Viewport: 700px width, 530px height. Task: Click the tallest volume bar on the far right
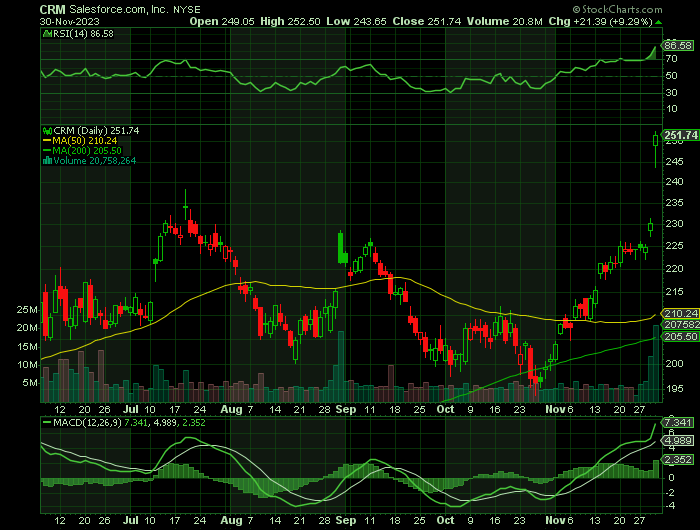point(656,363)
